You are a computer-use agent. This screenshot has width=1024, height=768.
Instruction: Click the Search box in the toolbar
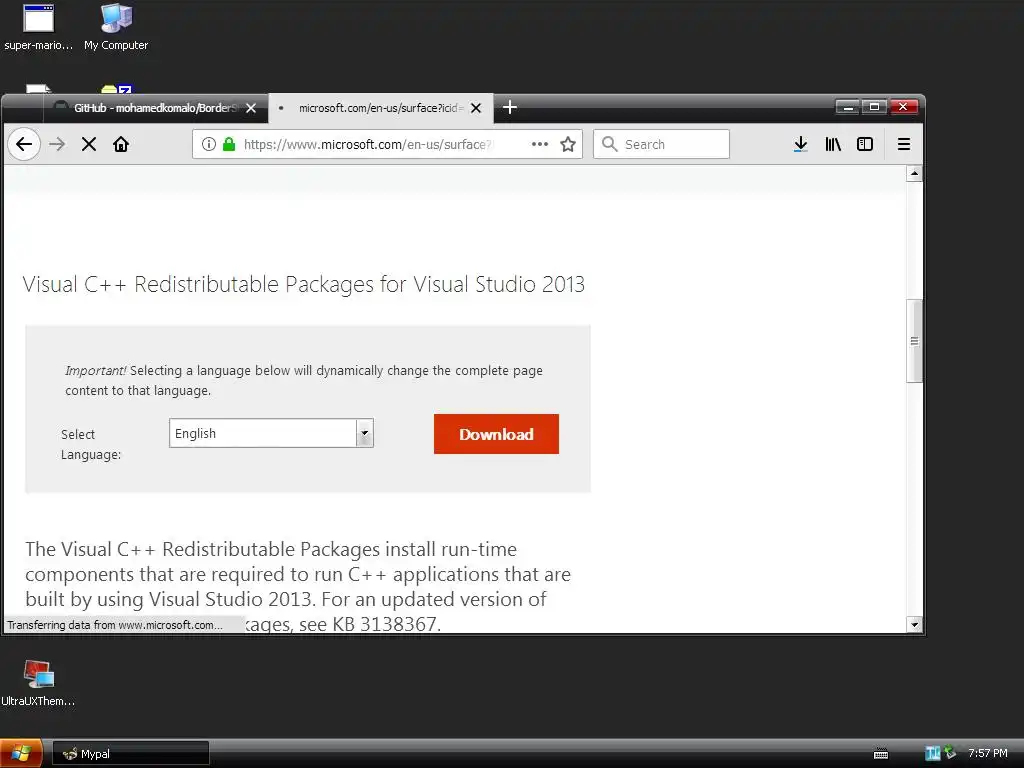click(661, 144)
